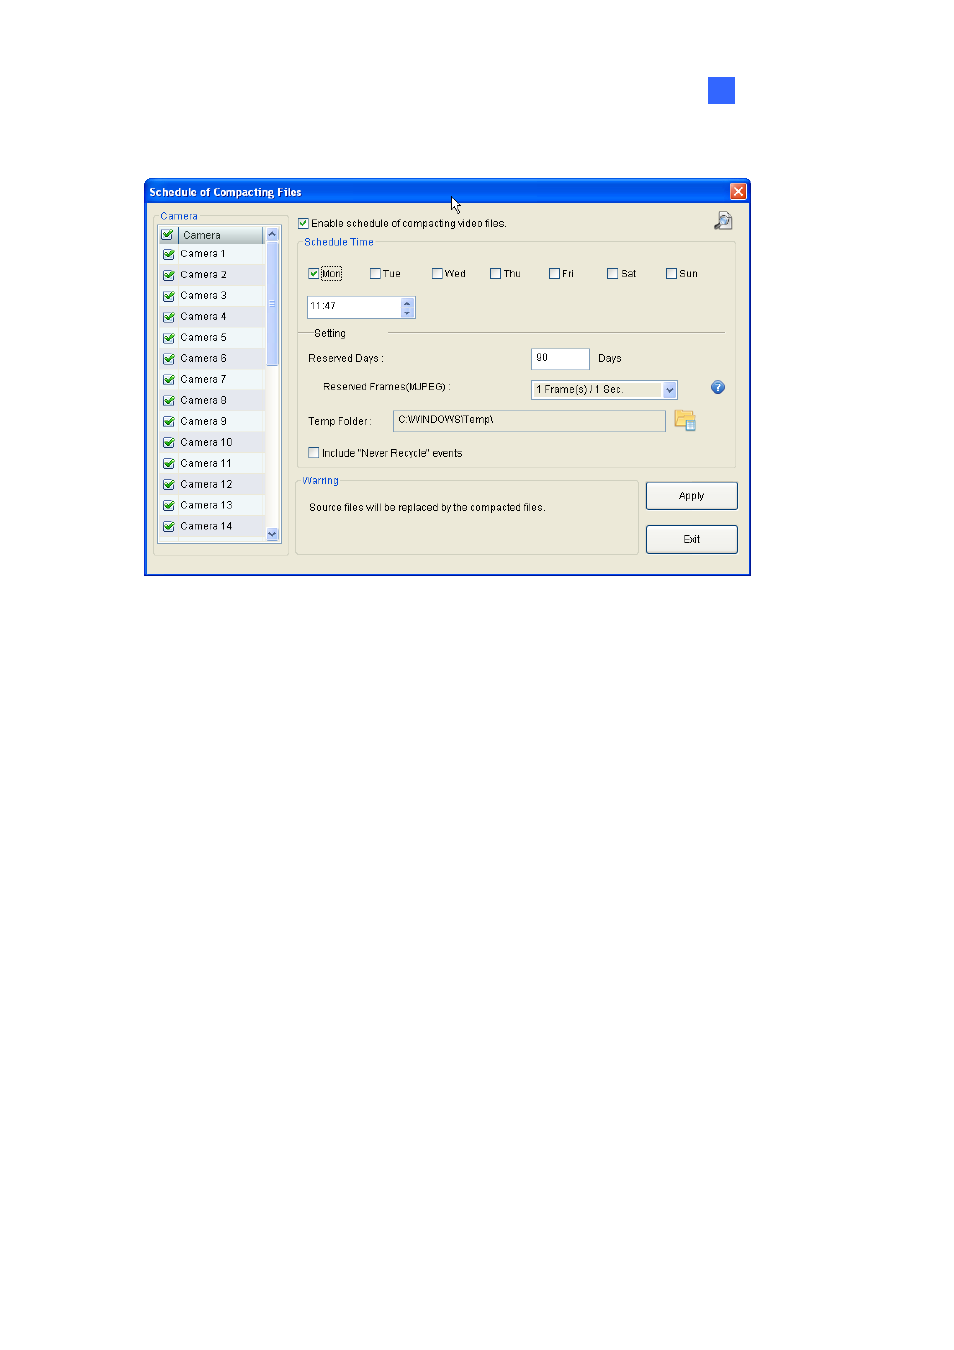Click the Apply button

pos(692,496)
